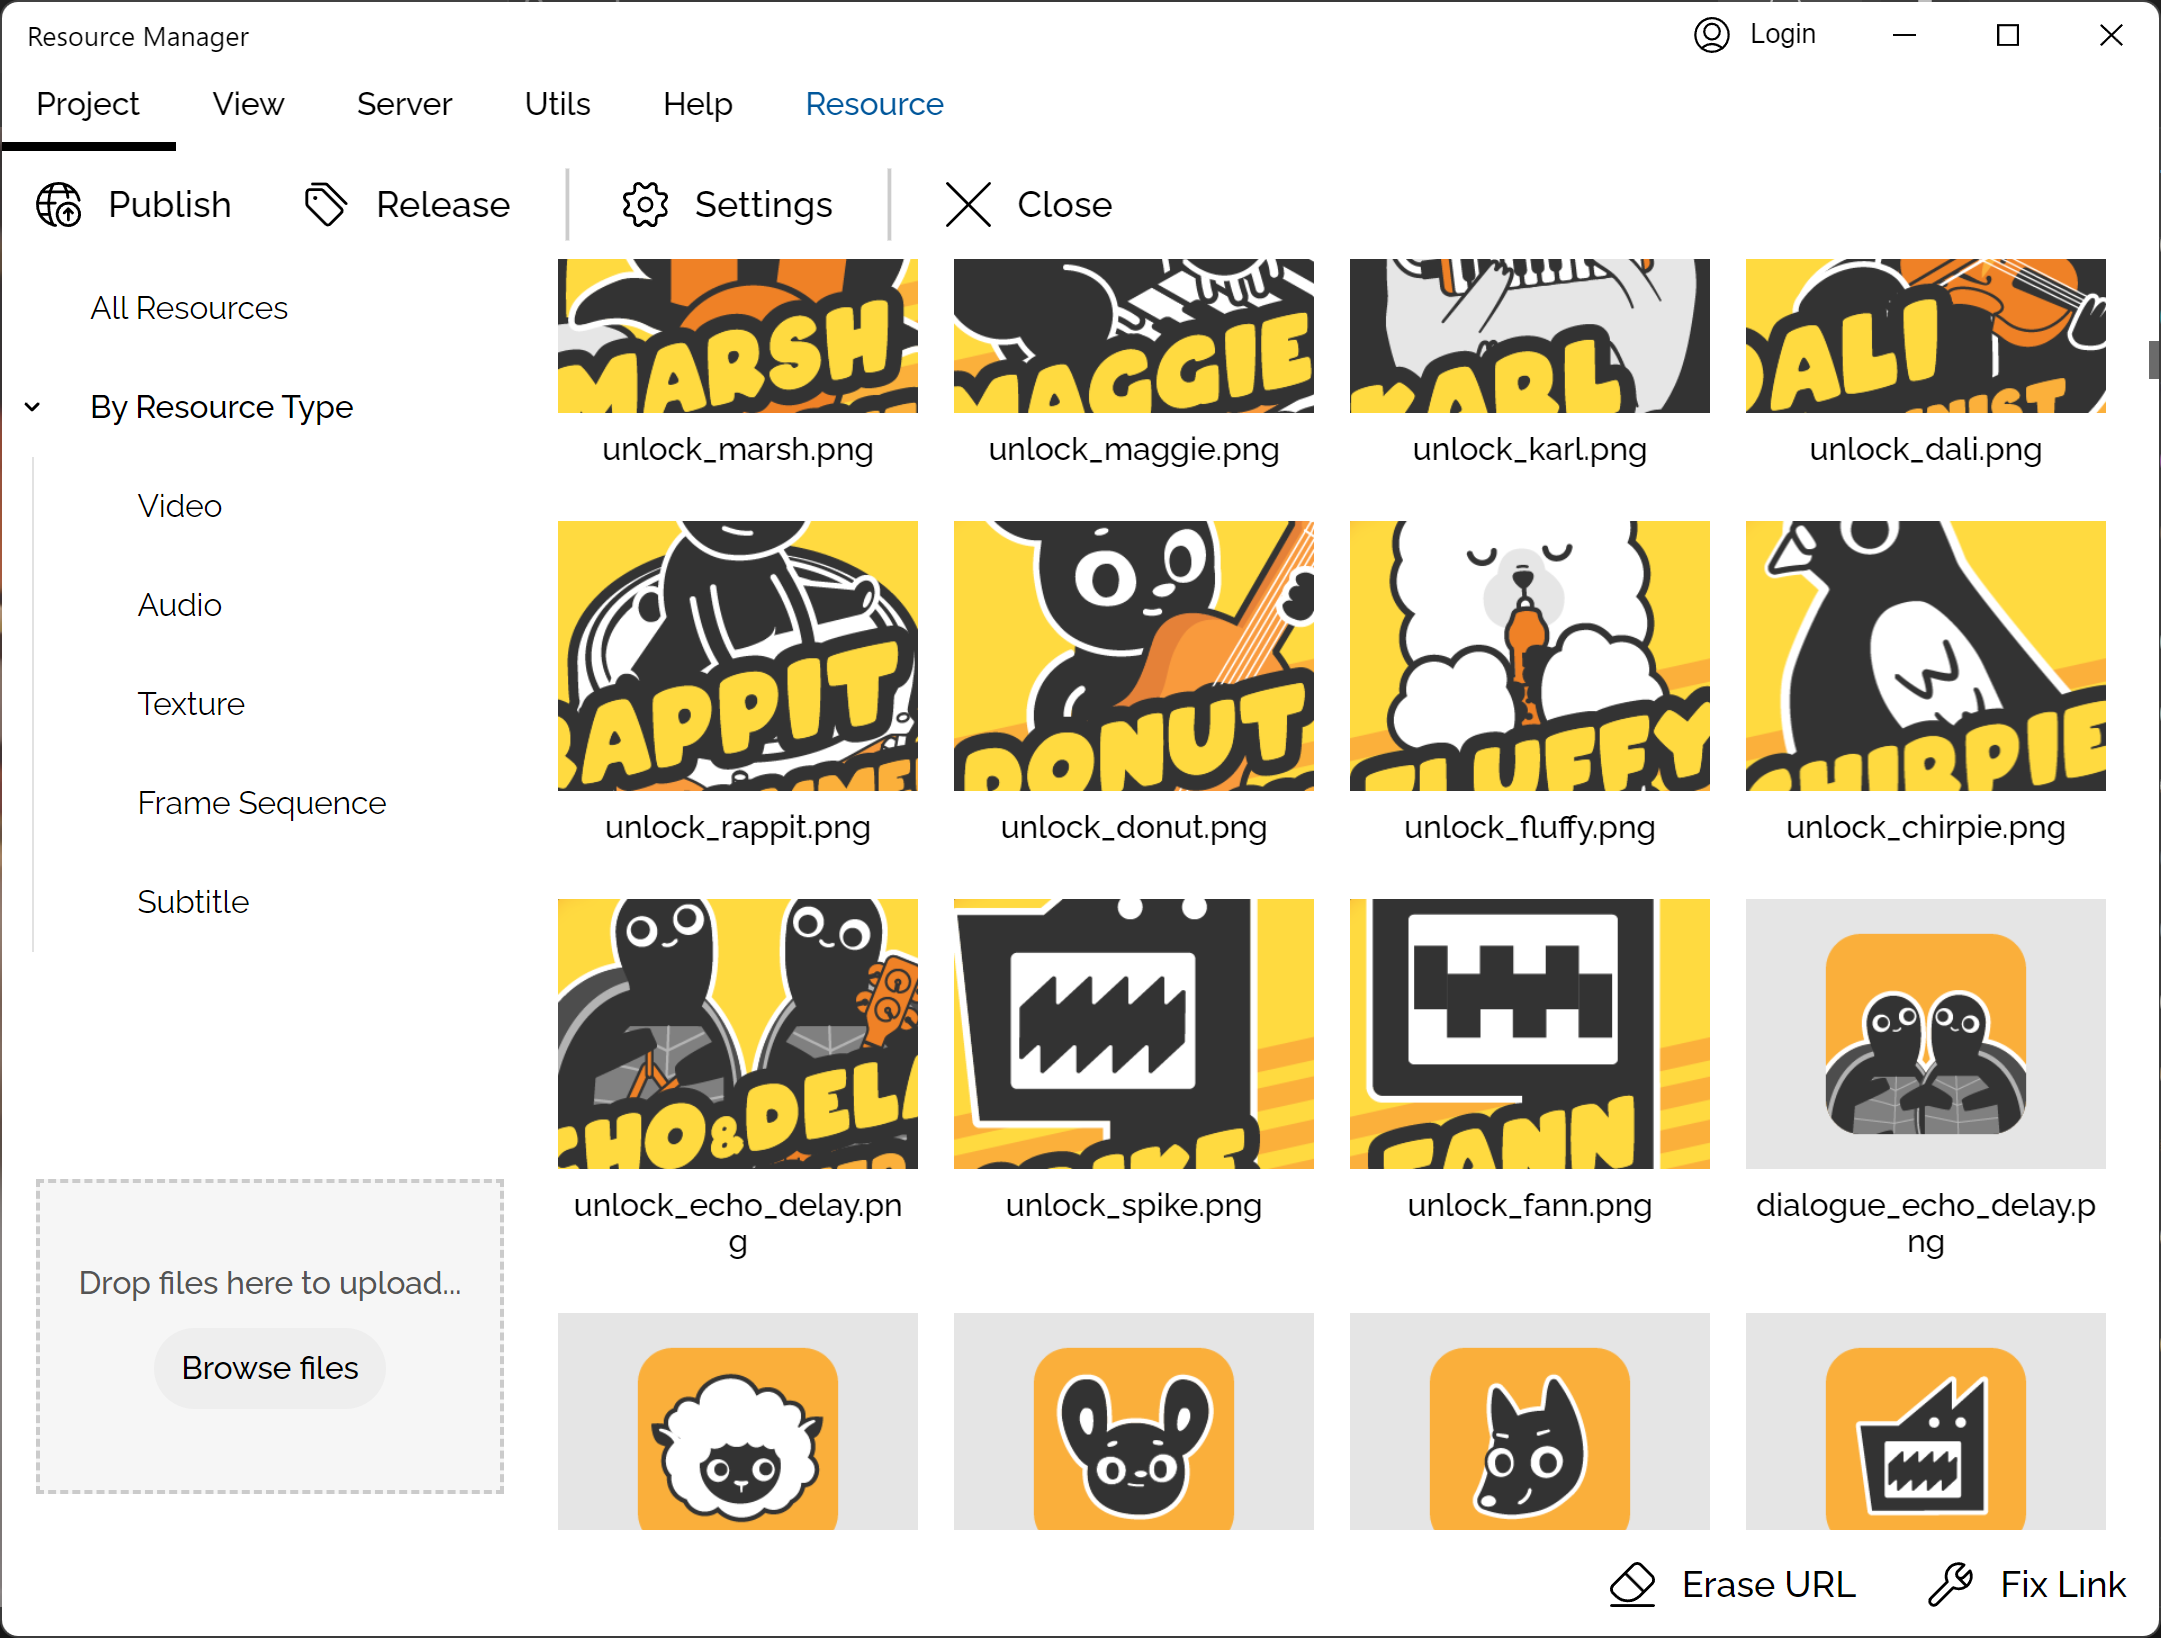Click the Erase URL label

tap(1769, 1585)
